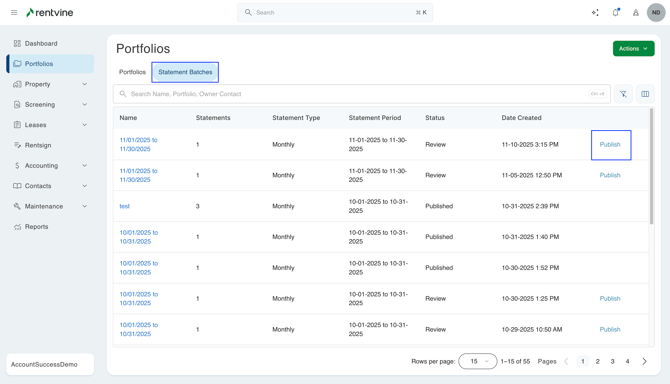Open the batch link created 10-31-2025 1:40 PM
670x384 pixels.
click(x=138, y=237)
